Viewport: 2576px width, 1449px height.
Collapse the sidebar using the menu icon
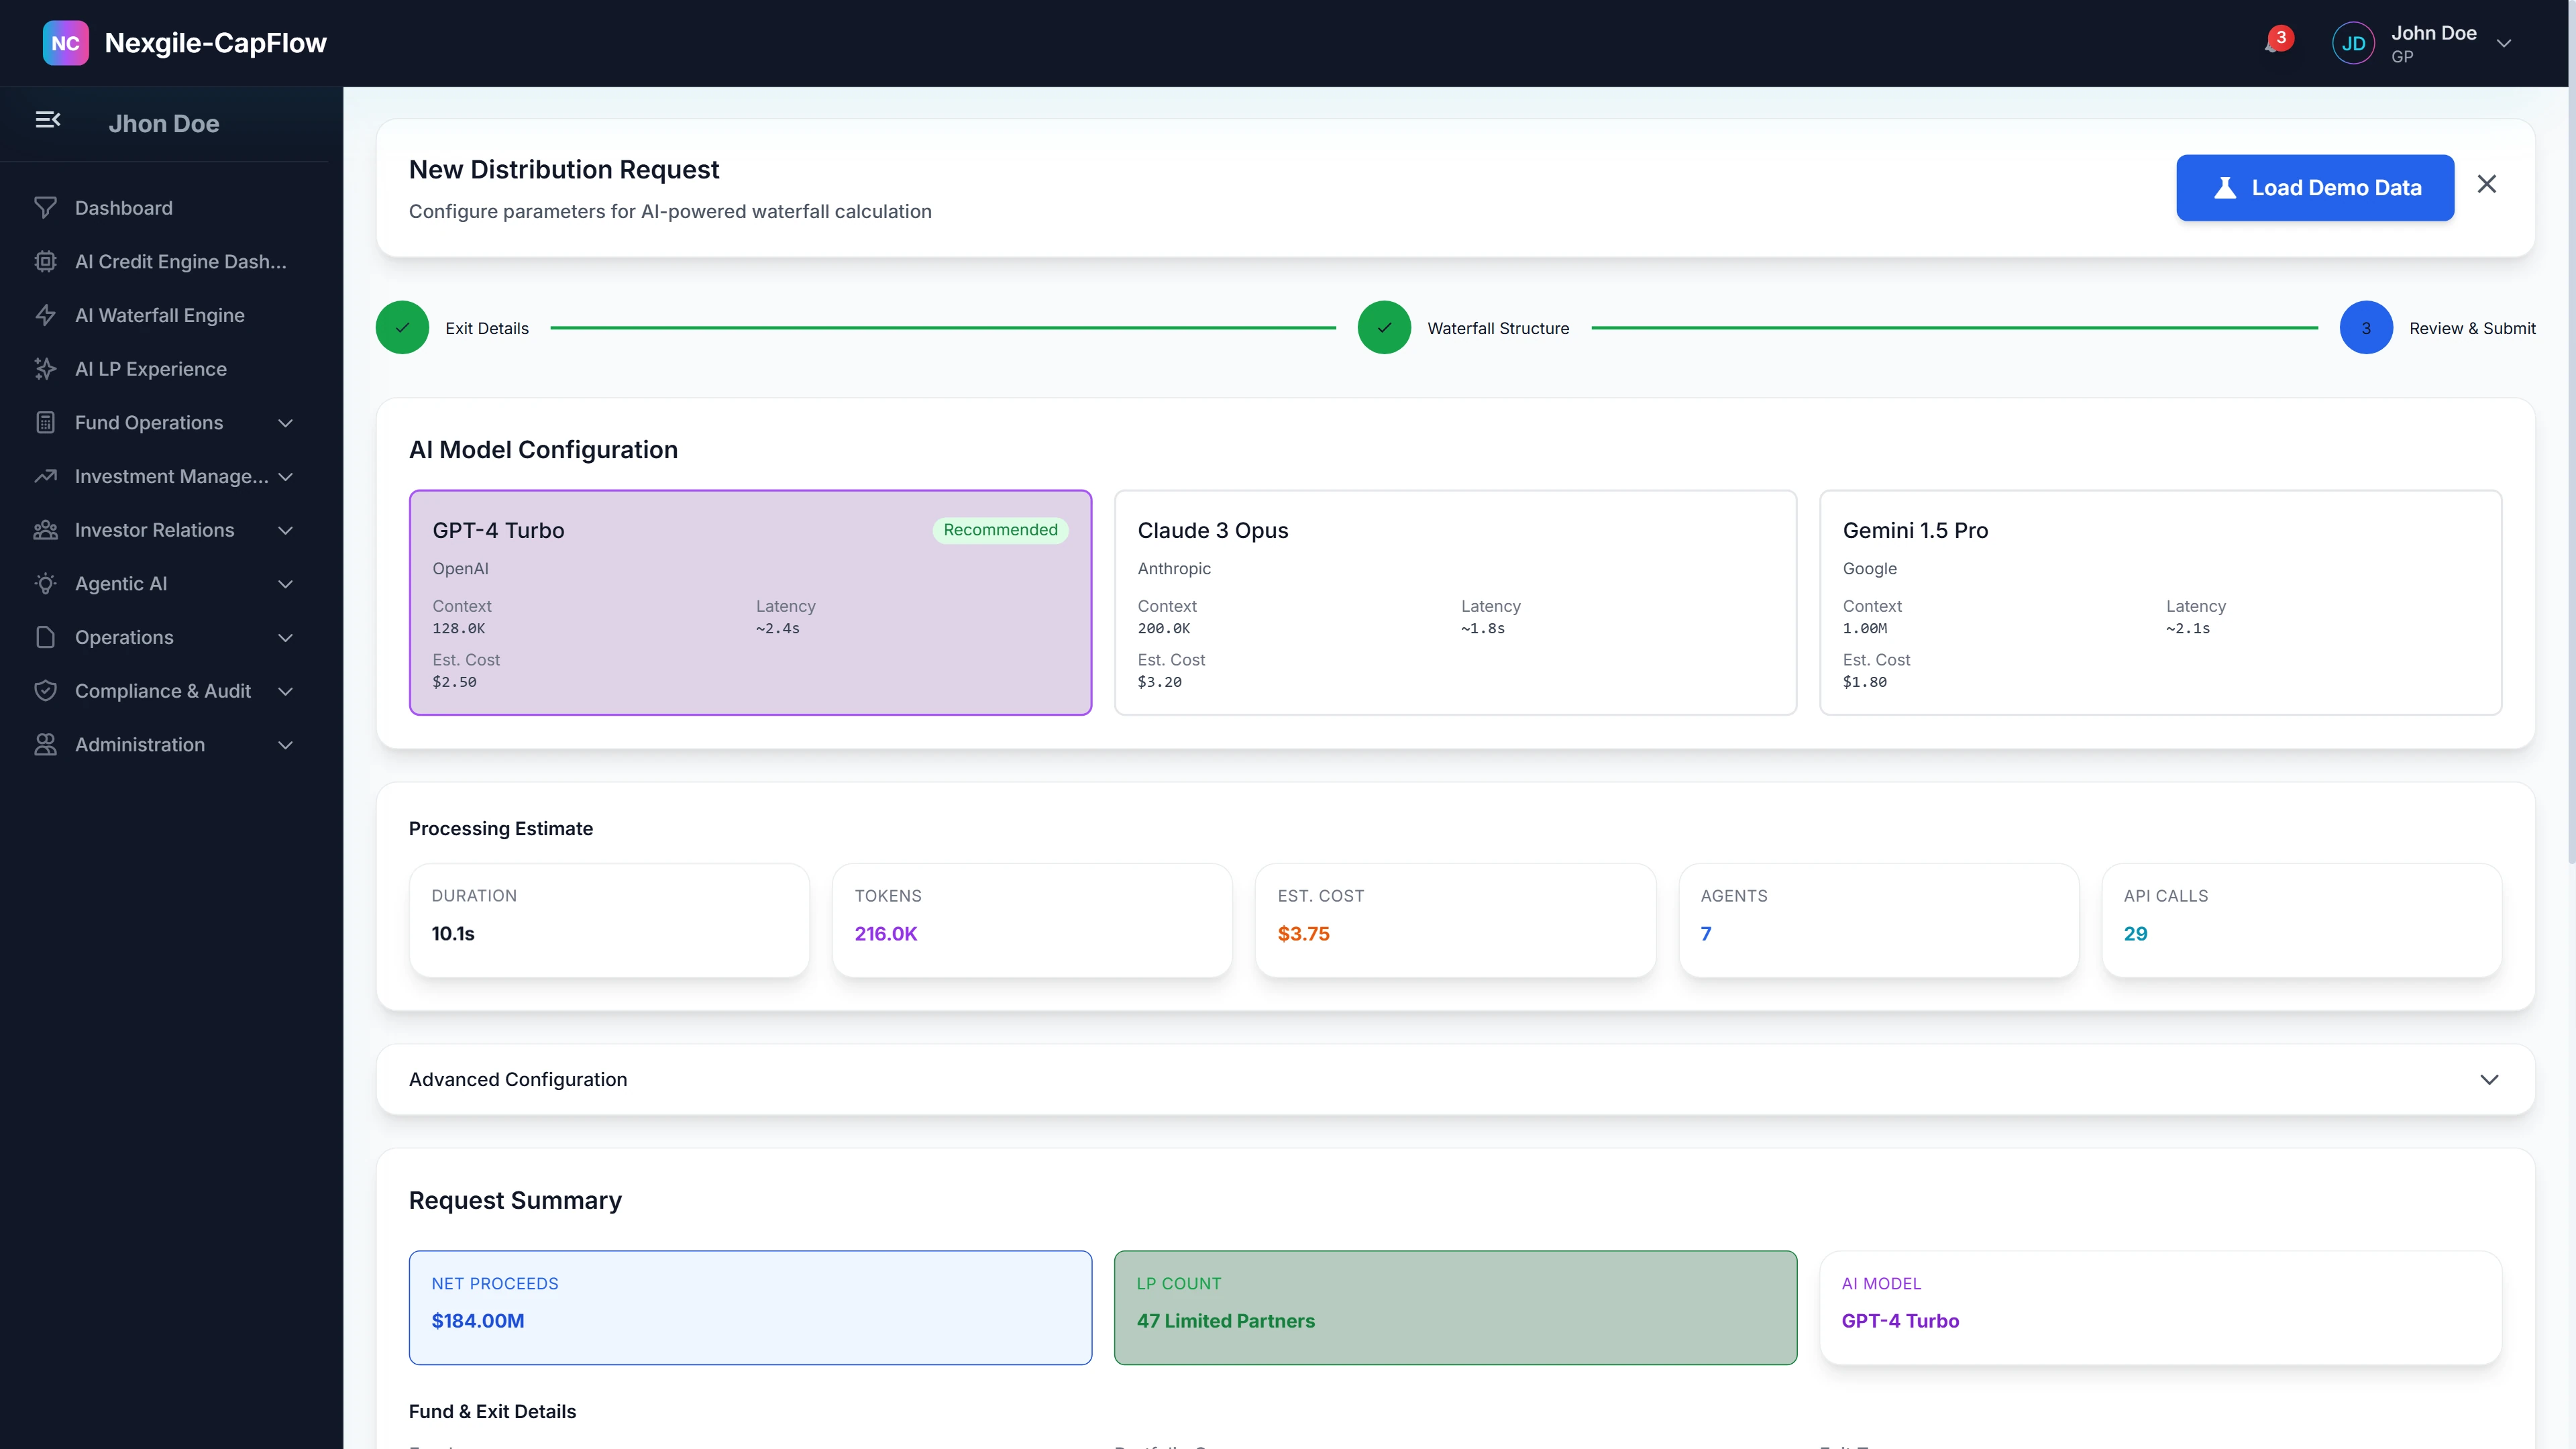pyautogui.click(x=48, y=119)
